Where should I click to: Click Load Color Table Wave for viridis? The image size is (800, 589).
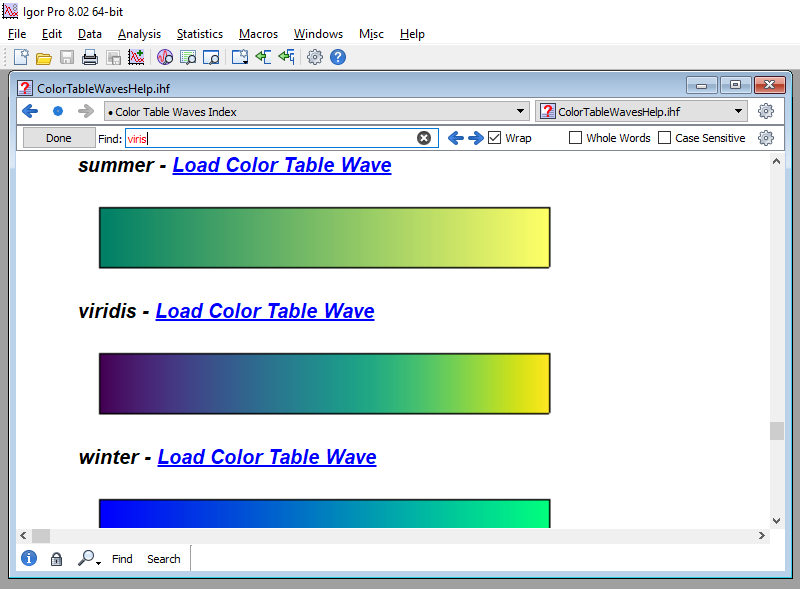pyautogui.click(x=264, y=311)
